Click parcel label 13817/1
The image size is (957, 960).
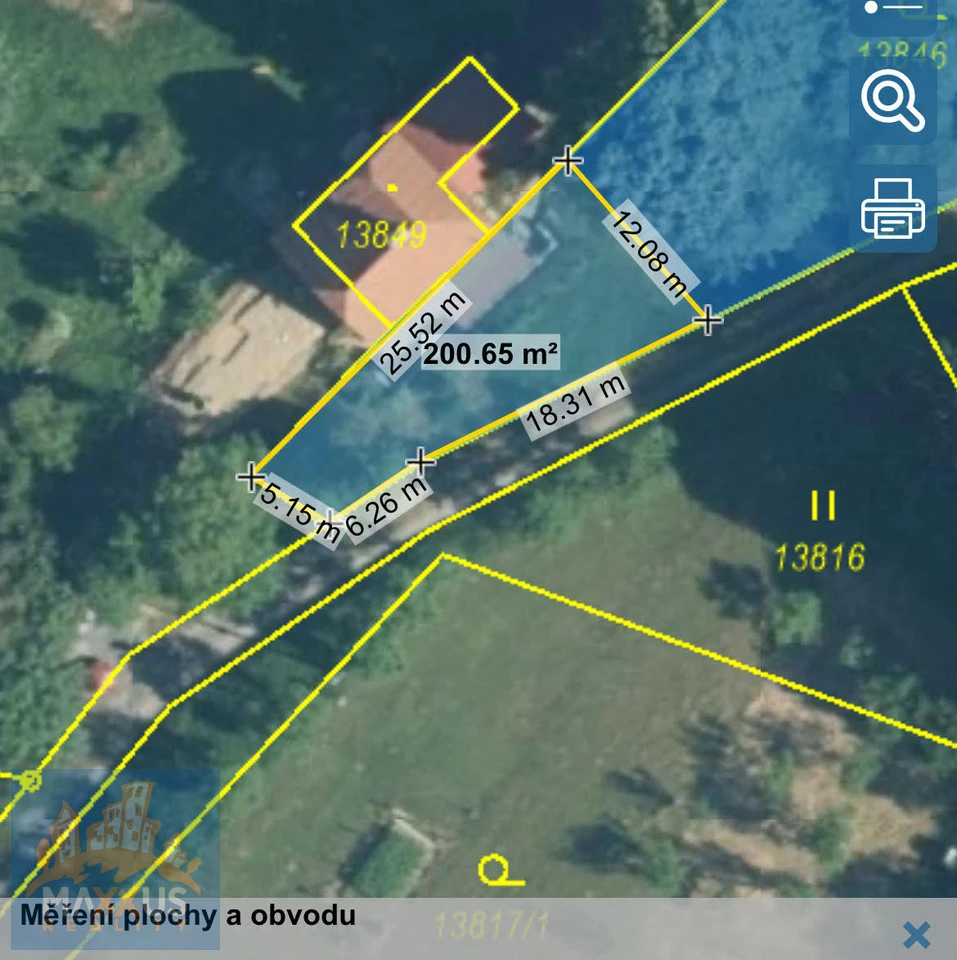[x=492, y=926]
